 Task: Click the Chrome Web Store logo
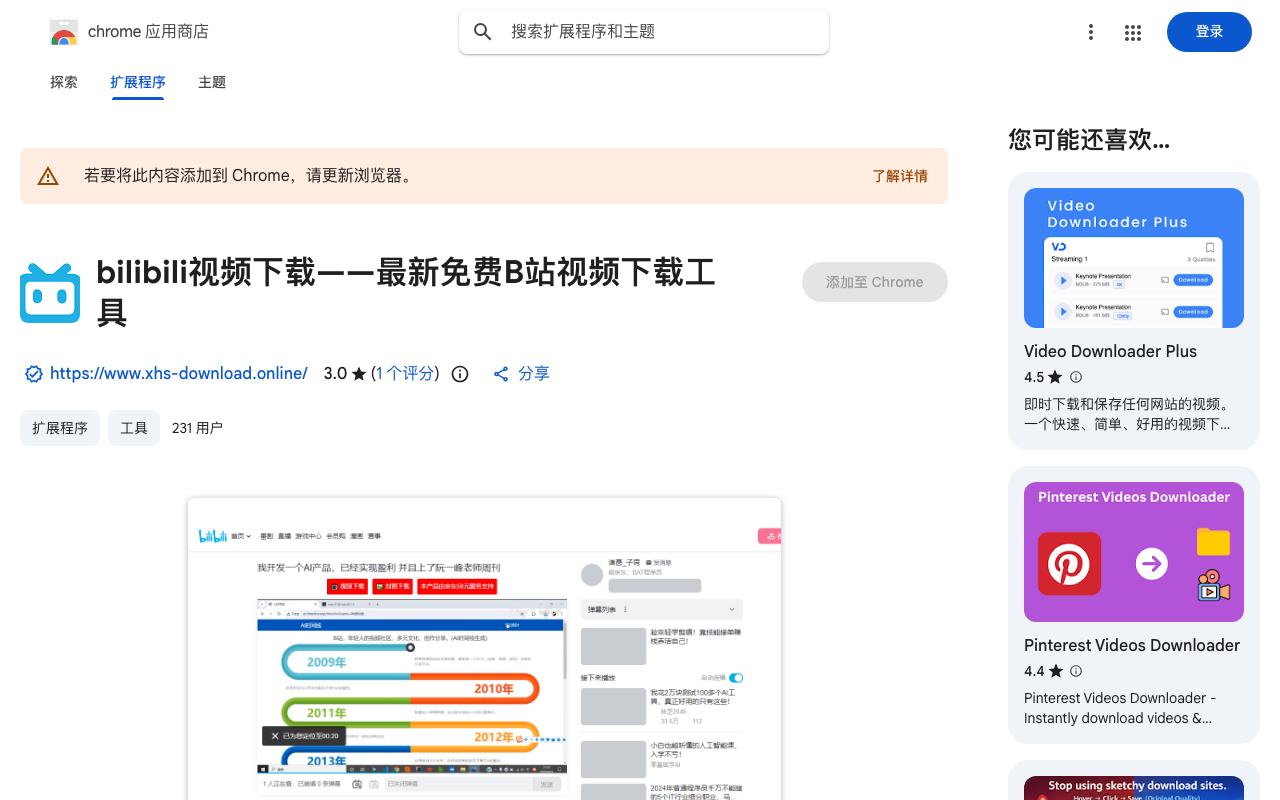[63, 32]
